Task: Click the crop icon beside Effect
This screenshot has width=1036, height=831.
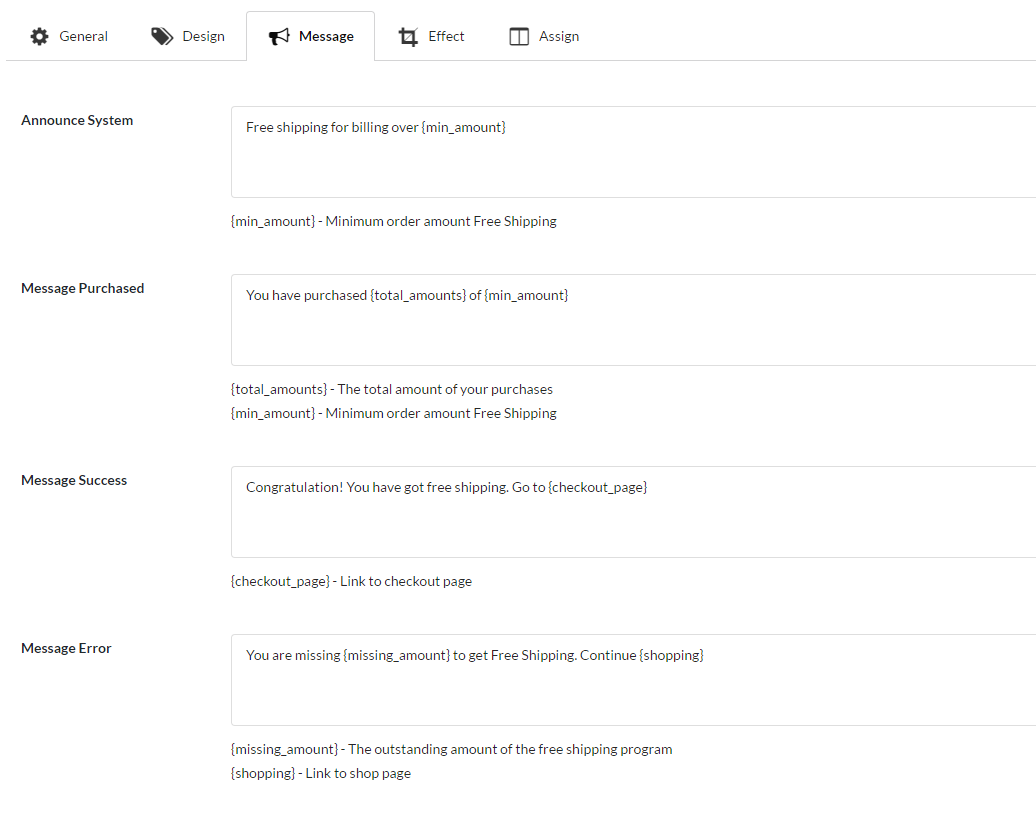Action: tap(408, 37)
